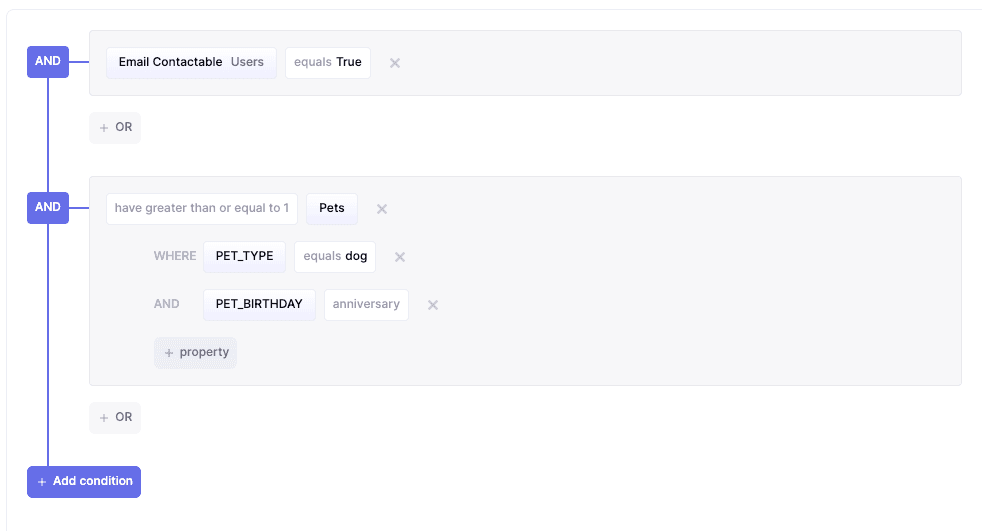This screenshot has width=982, height=531.
Task: Click the WHERE label before PET_TYPE
Action: (x=175, y=256)
